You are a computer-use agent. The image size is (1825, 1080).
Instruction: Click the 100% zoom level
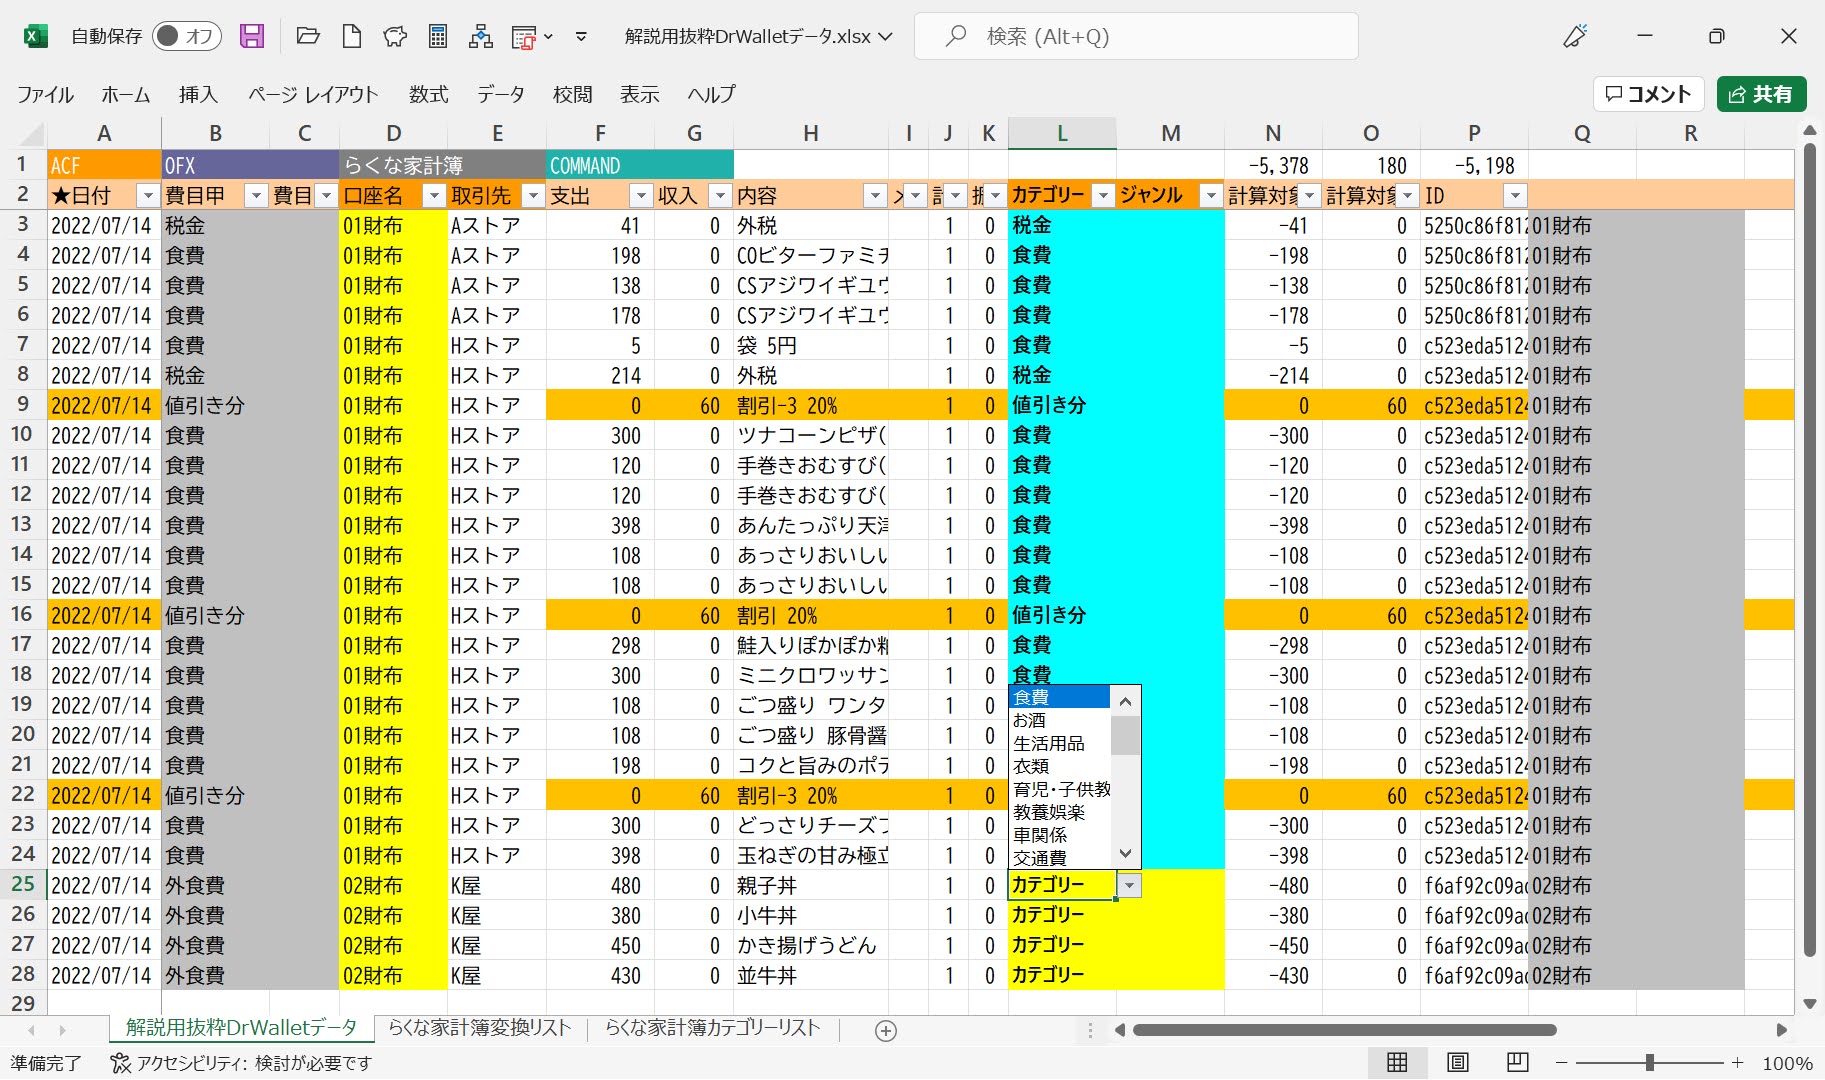(x=1787, y=1063)
